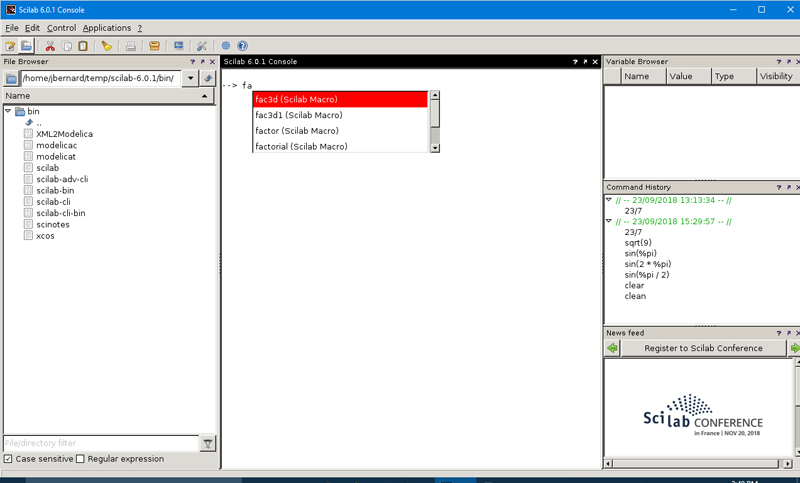The width and height of the screenshot is (800, 483).
Task: Select fac3d completion suggestion
Action: tap(340, 99)
